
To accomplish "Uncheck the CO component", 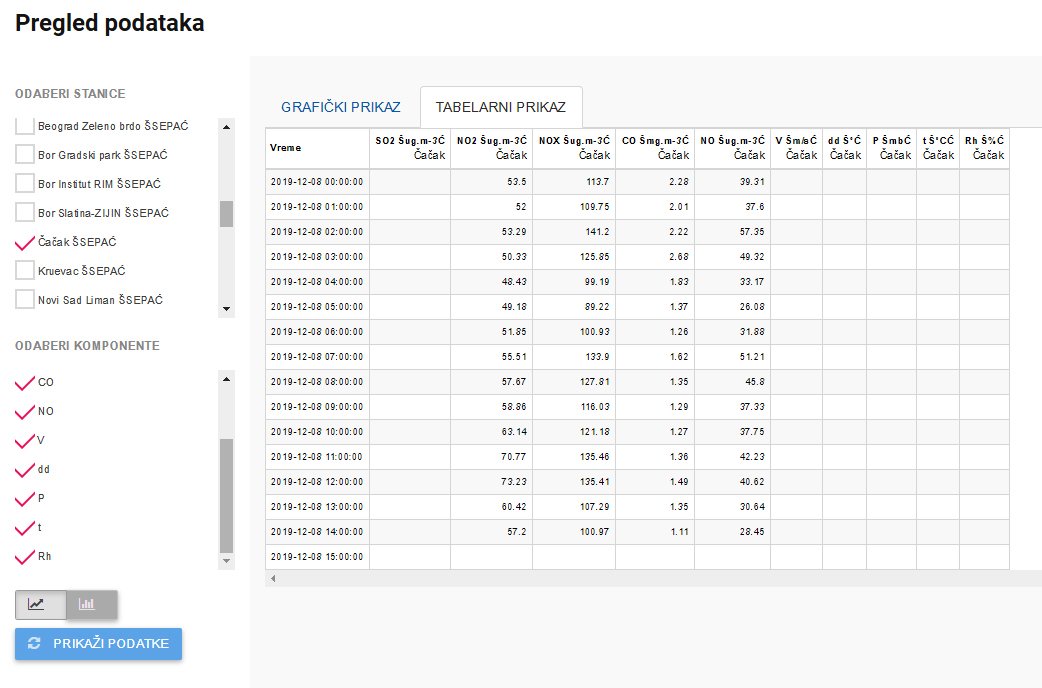I will (25, 382).
